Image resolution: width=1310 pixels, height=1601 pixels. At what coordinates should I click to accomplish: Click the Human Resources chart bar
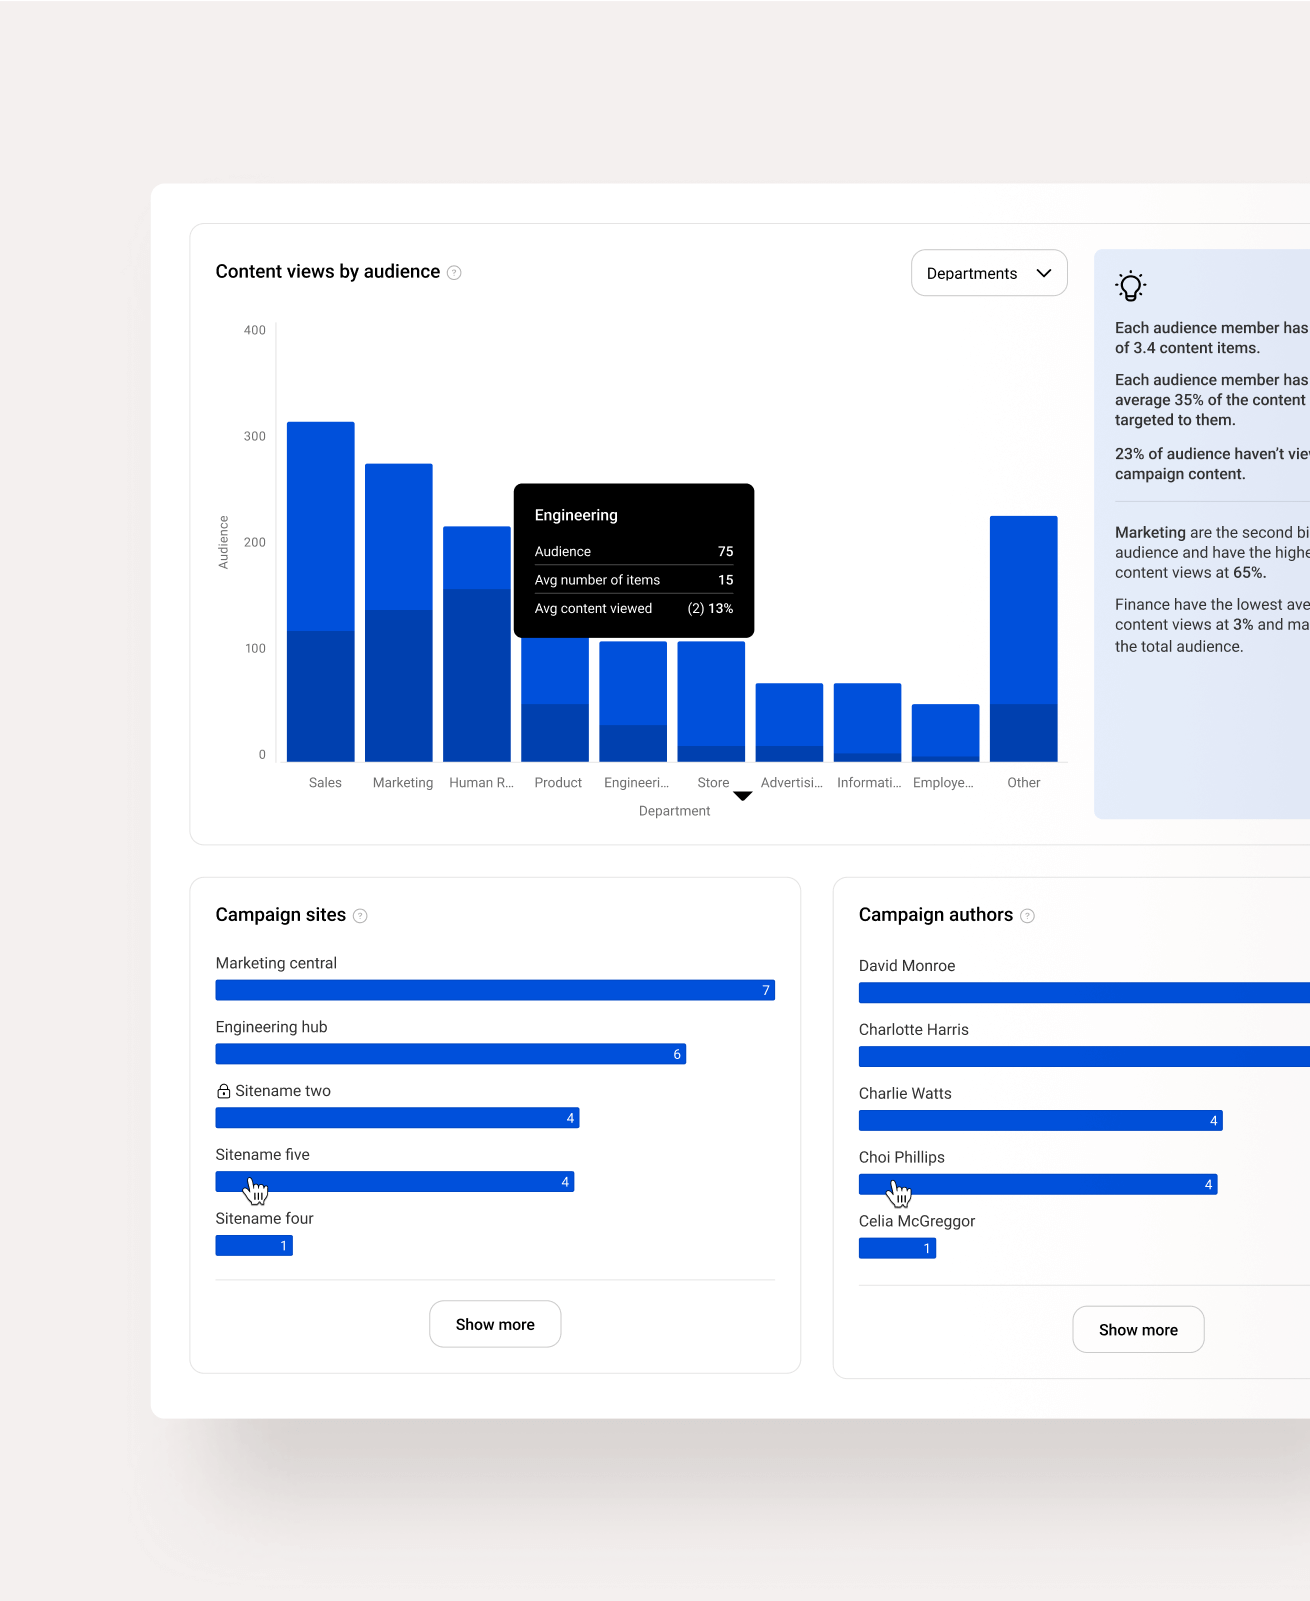click(477, 643)
